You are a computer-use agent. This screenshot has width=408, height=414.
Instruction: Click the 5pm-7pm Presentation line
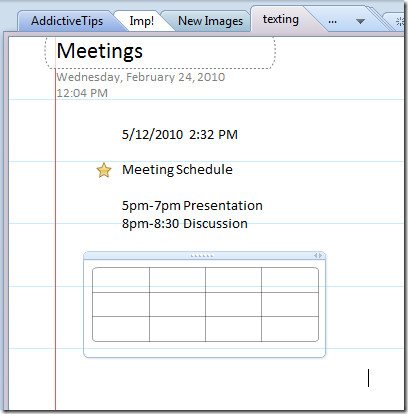pos(192,206)
